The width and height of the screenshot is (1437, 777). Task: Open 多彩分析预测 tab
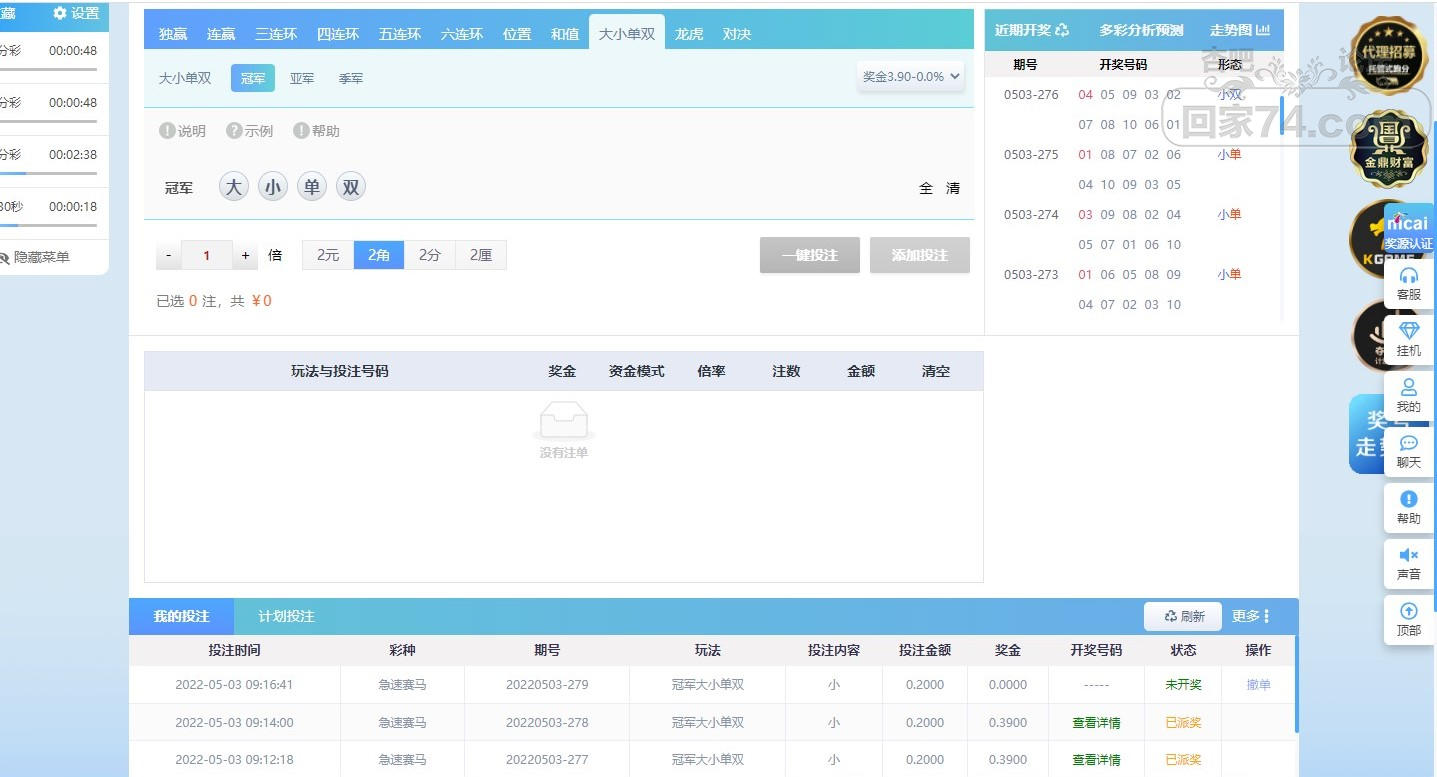coord(1141,30)
